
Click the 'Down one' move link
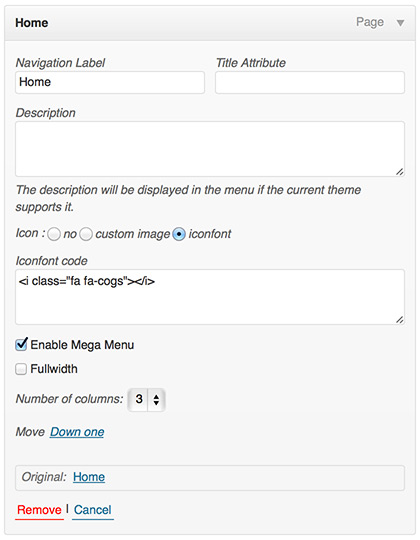tap(77, 432)
